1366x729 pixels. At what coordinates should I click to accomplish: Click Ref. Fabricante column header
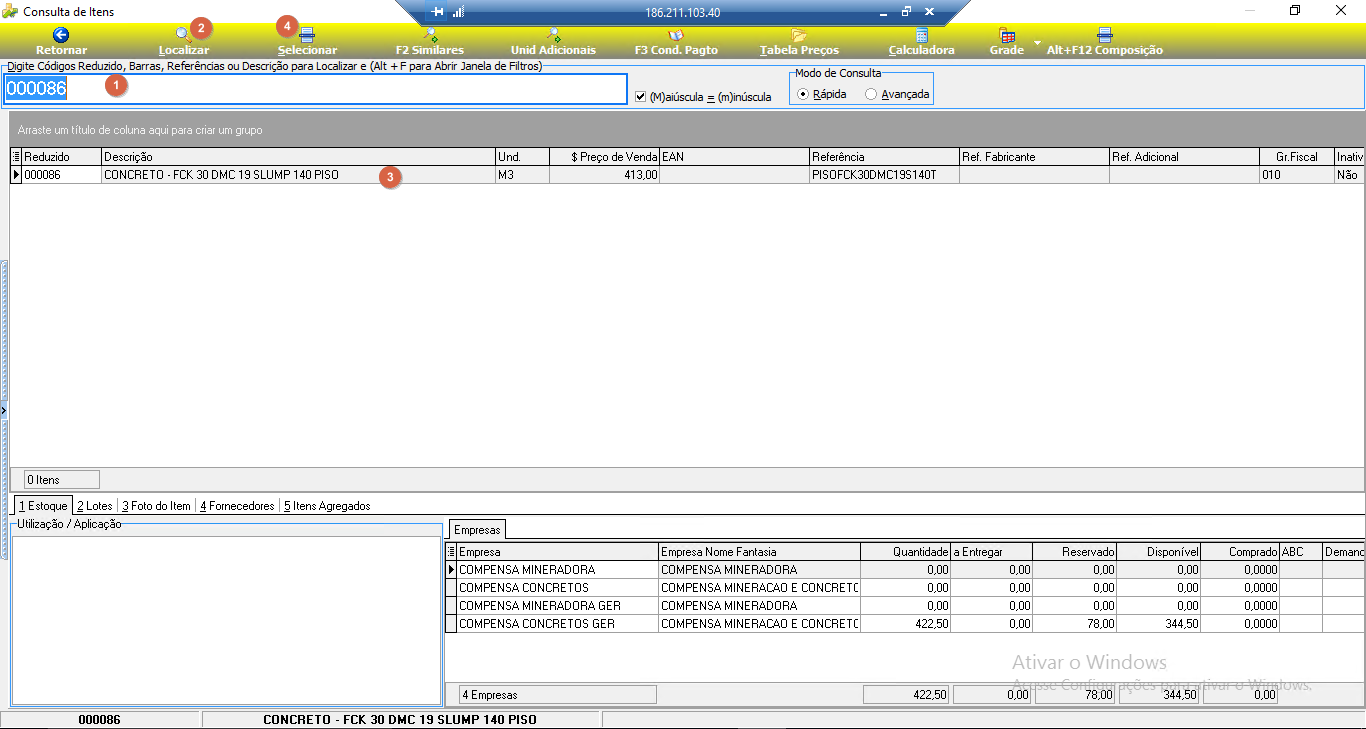pyautogui.click(x=1035, y=157)
